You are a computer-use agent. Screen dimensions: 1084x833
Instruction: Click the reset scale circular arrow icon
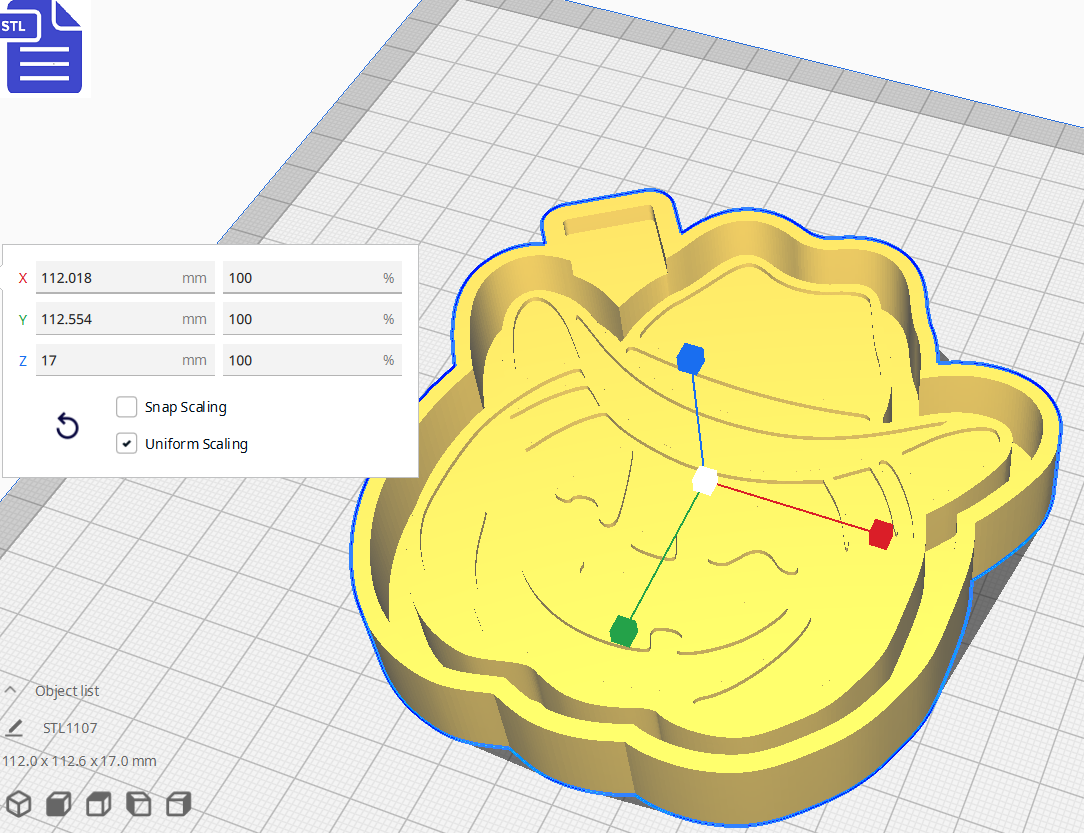pos(67,426)
